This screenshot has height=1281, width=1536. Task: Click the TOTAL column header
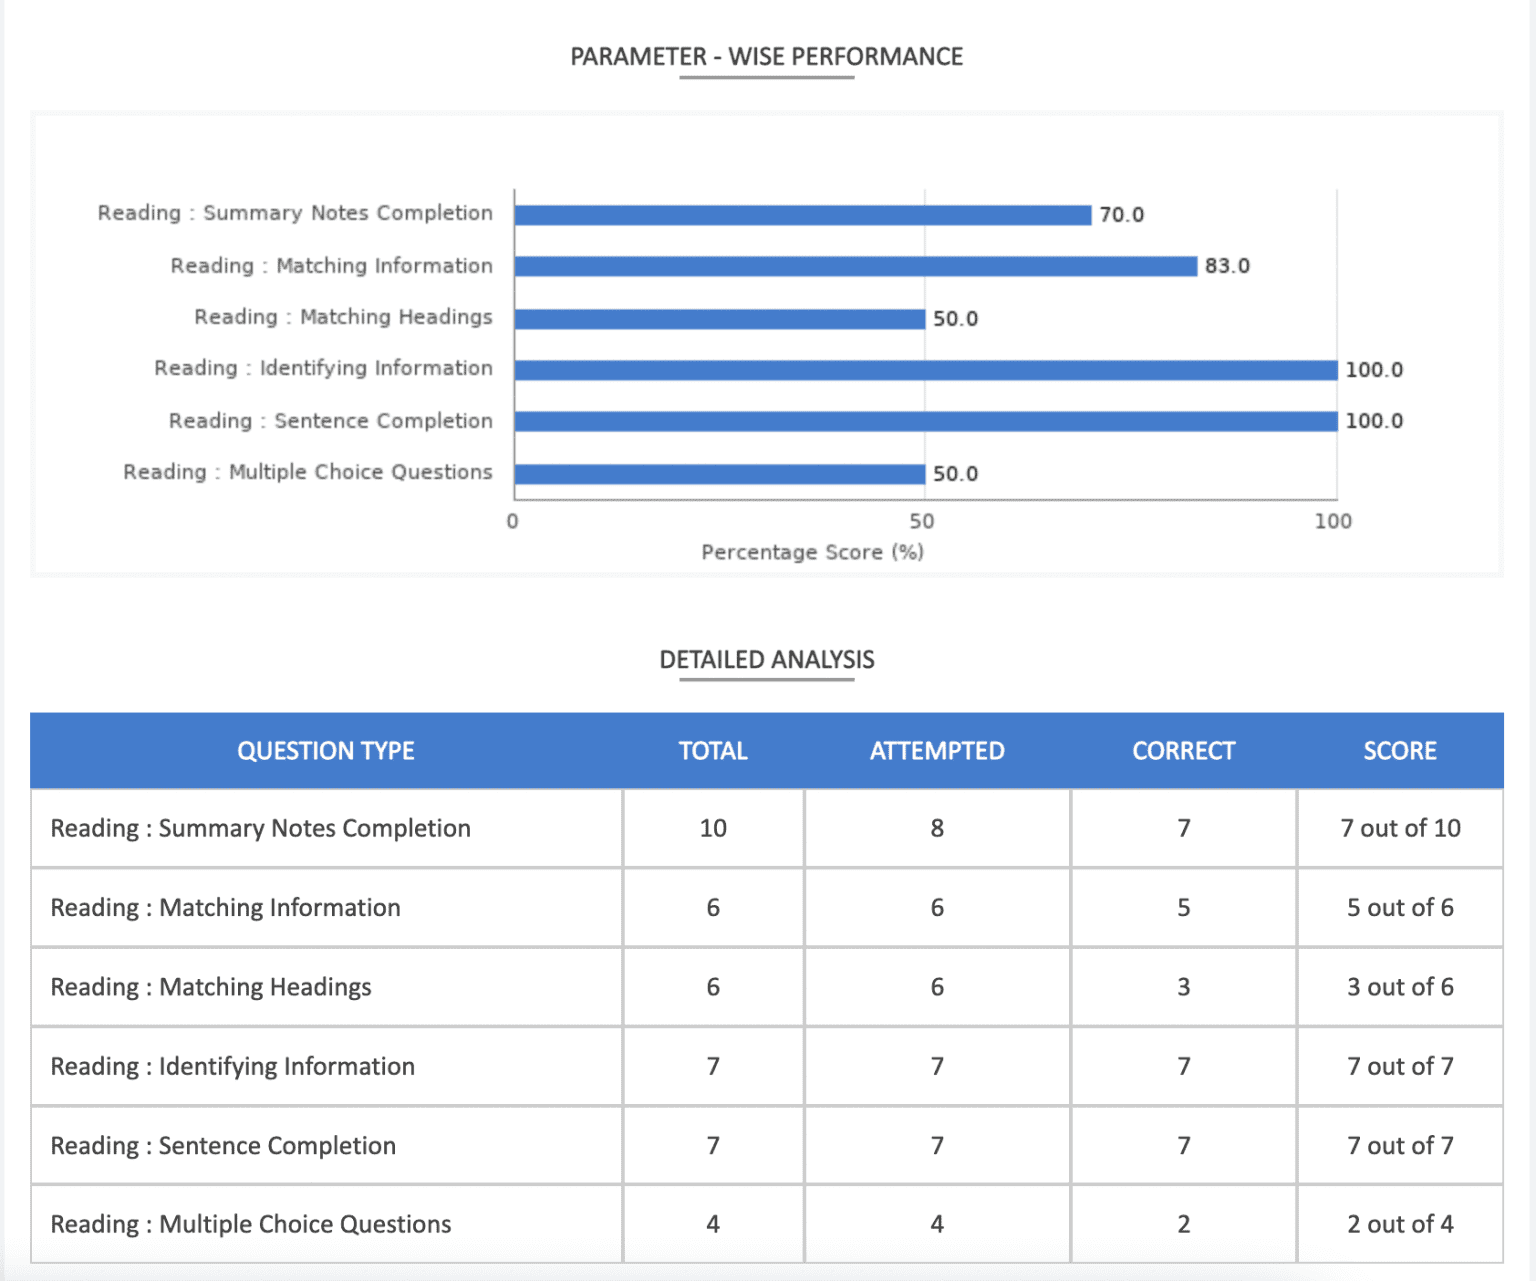713,750
